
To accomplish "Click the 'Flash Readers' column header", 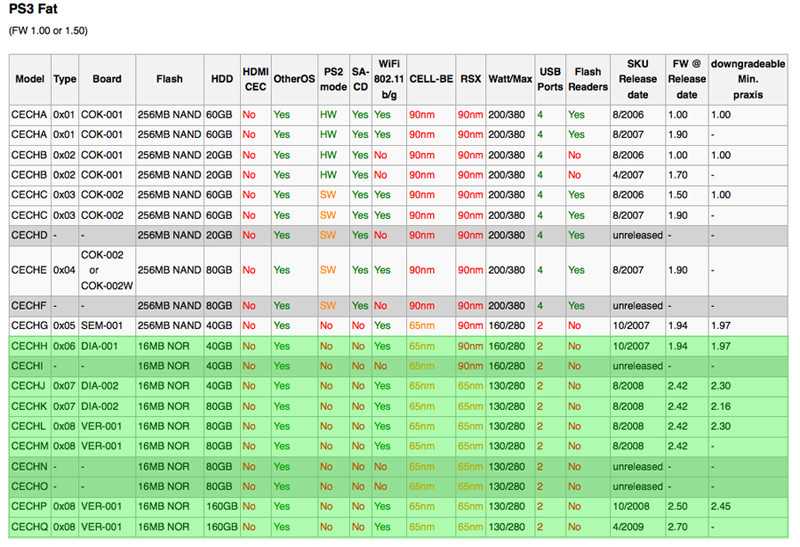I will pos(588,79).
